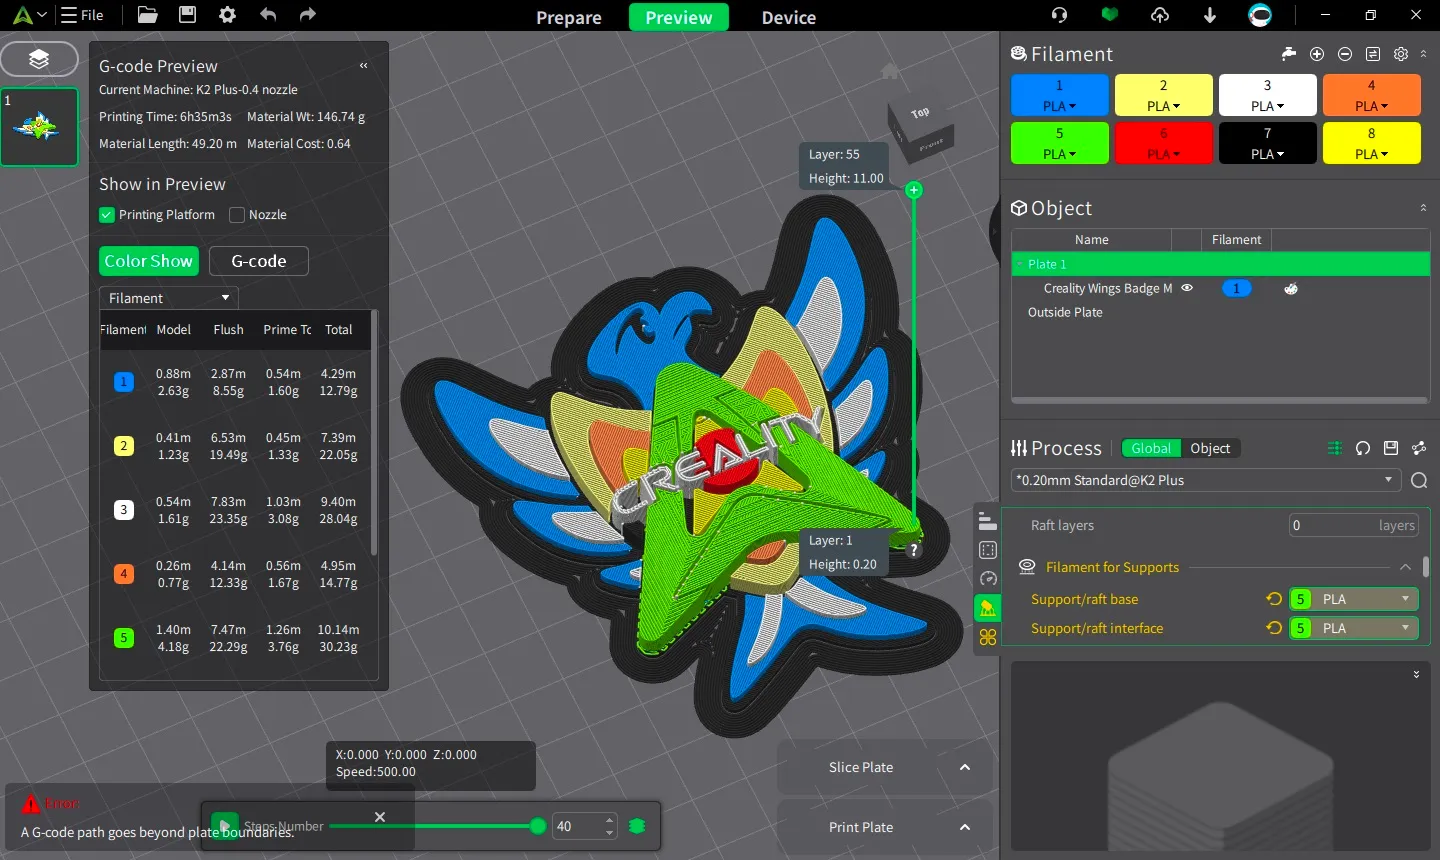Click the green layers icon beside step count
This screenshot has height=860, width=1440.
(637, 826)
